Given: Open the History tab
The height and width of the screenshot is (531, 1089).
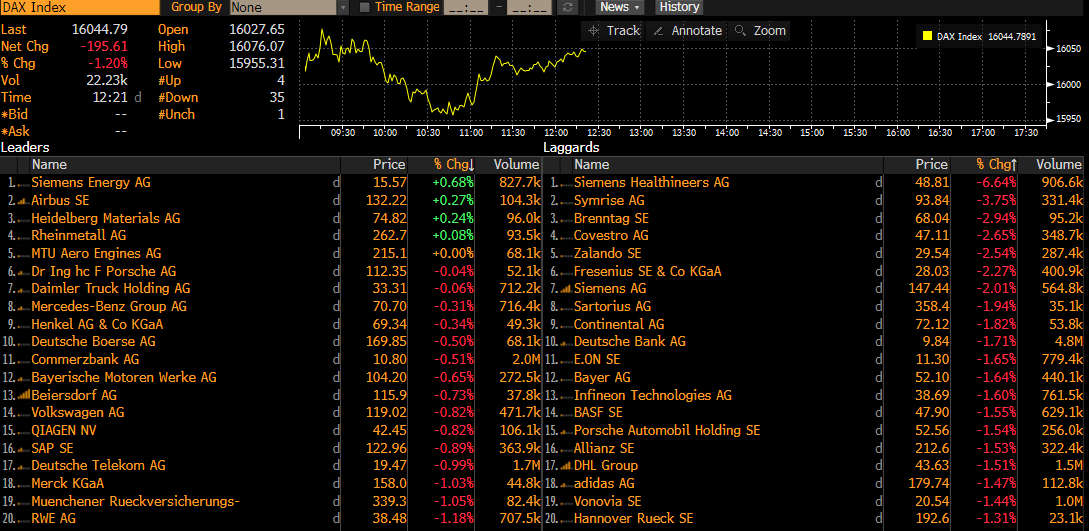Looking at the screenshot, I should tap(679, 7).
